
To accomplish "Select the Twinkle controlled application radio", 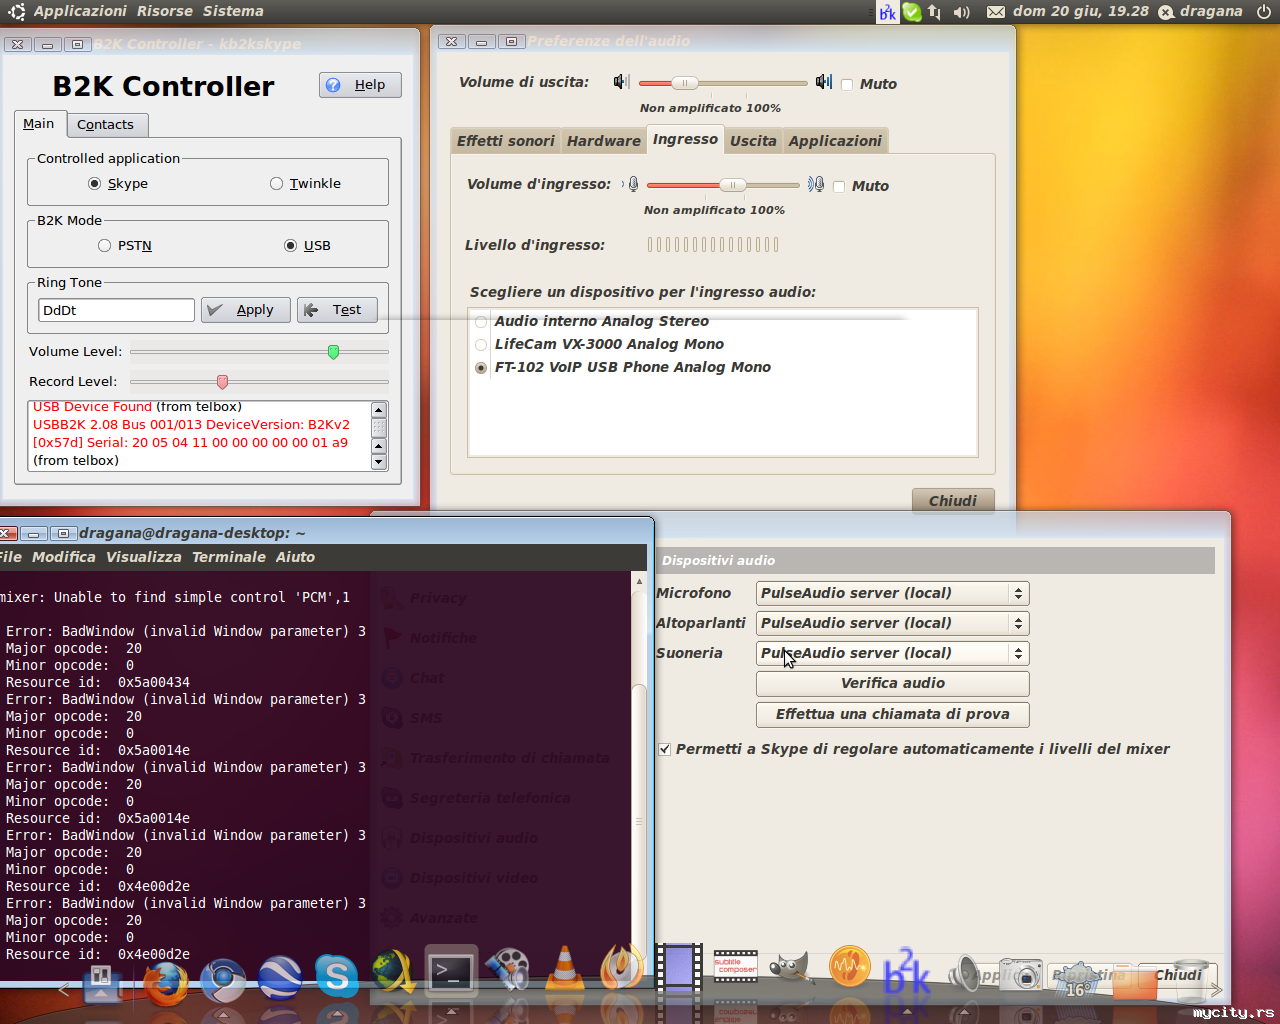I will tap(277, 184).
